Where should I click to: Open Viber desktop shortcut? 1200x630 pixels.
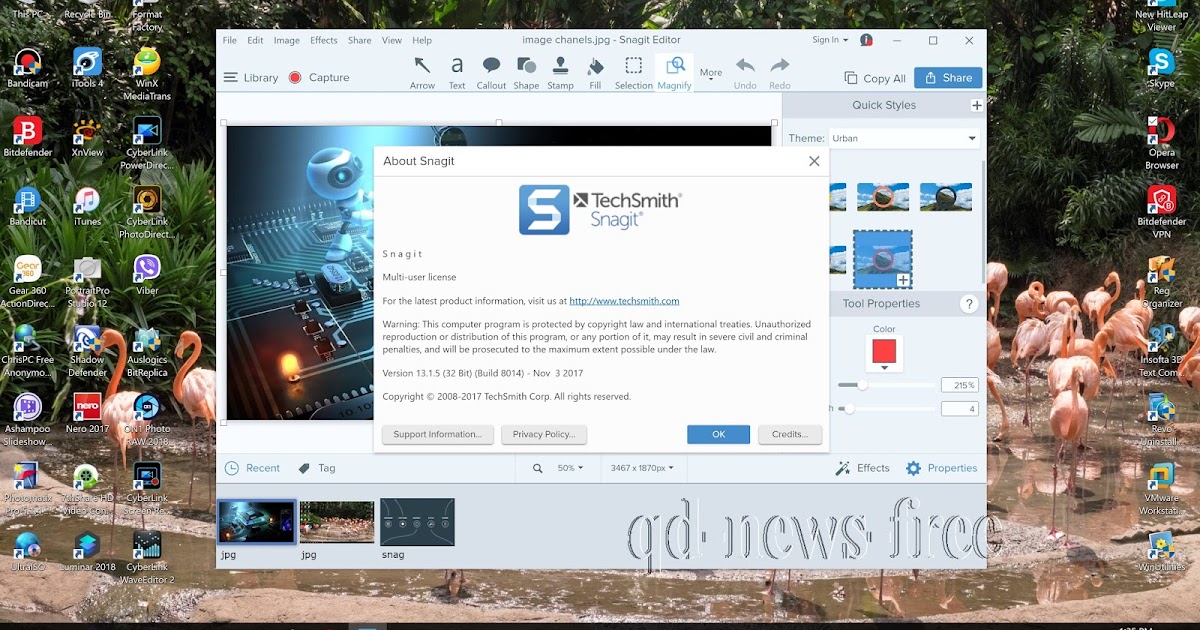coord(147,275)
